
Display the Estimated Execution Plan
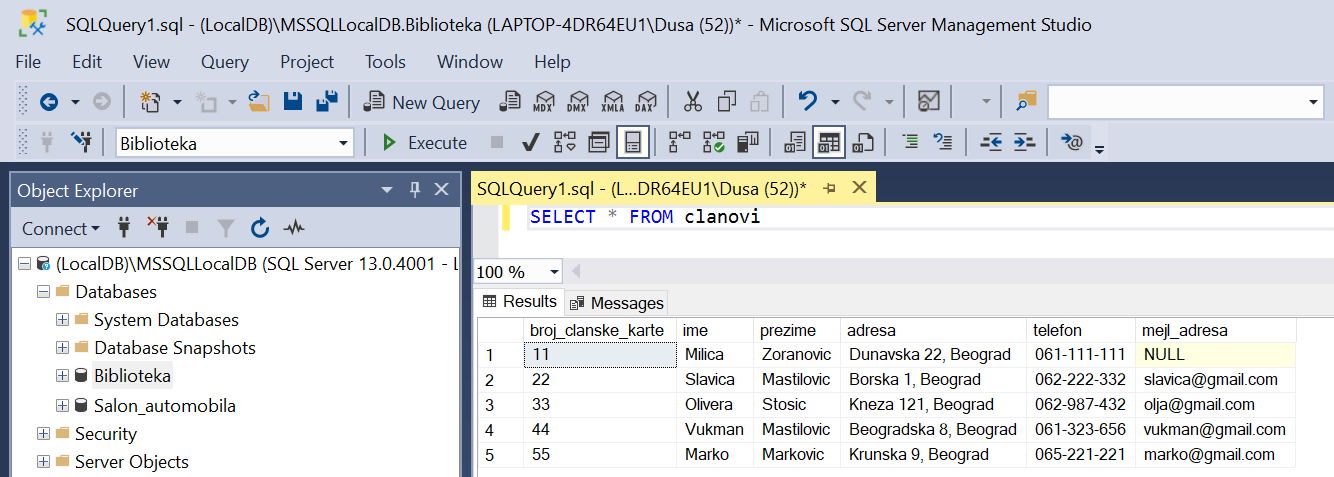pos(565,143)
